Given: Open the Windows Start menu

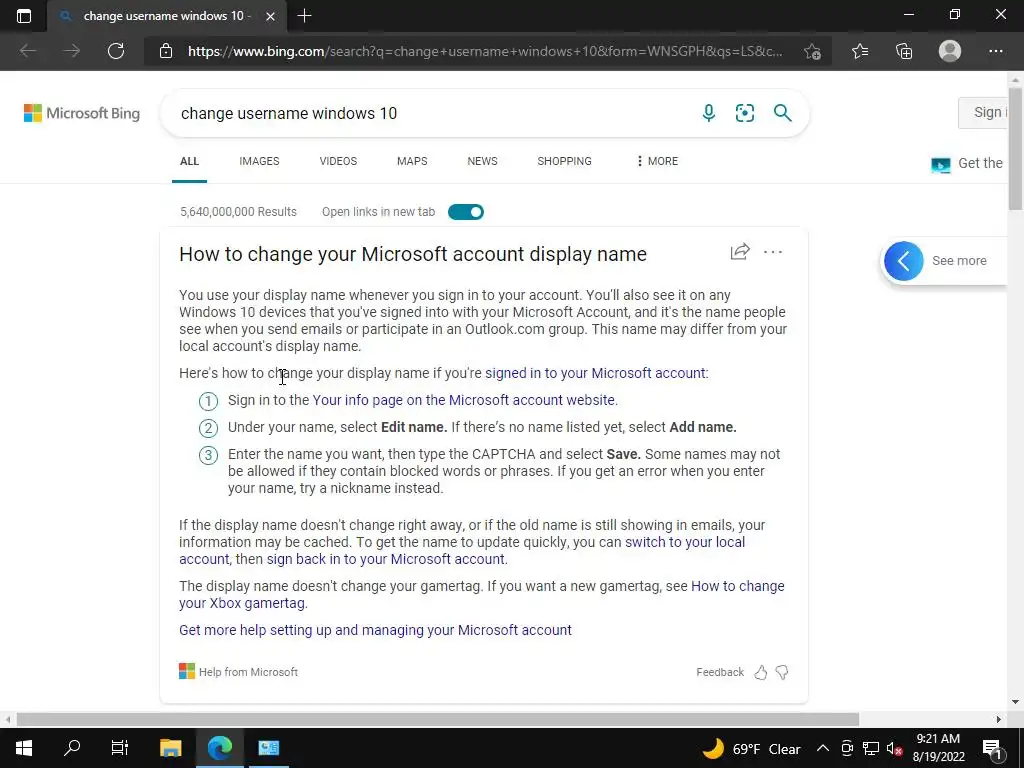Looking at the screenshot, I should click(24, 748).
